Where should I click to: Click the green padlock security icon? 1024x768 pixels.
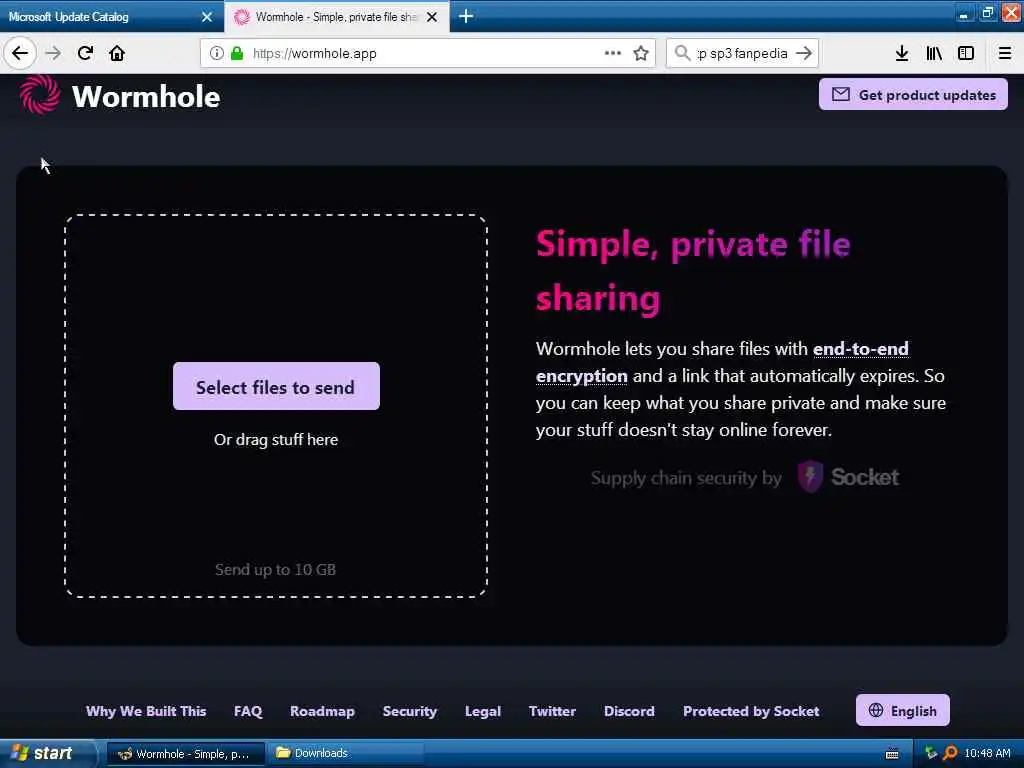click(x=237, y=53)
